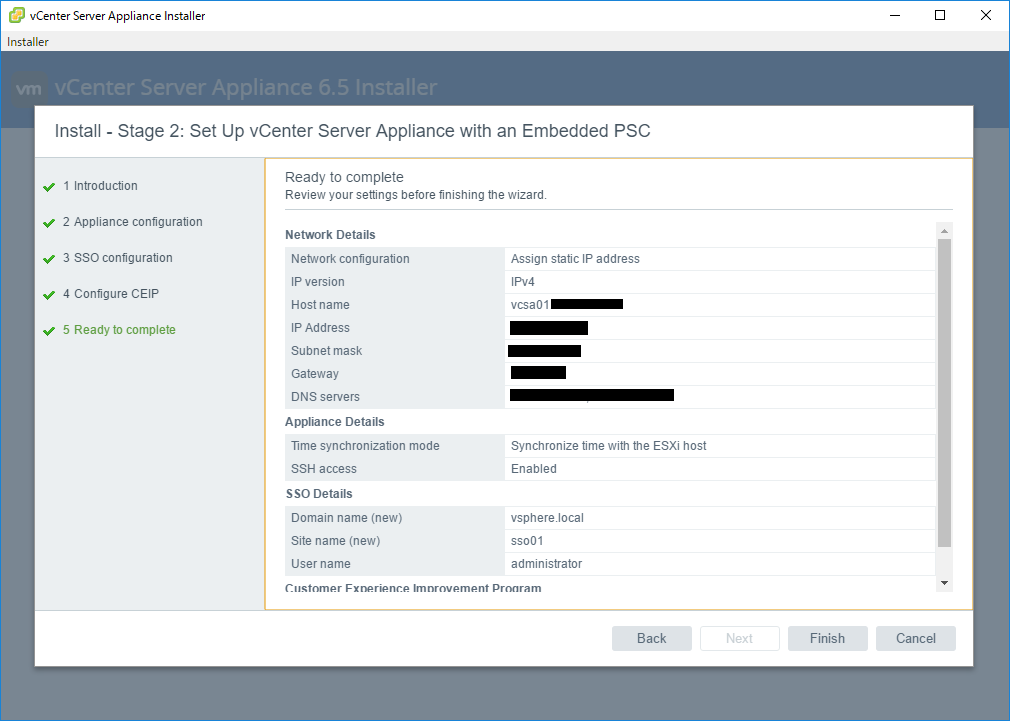1010x721 pixels.
Task: Click the checkmark beside Configure CEIP
Action: click(x=49, y=295)
